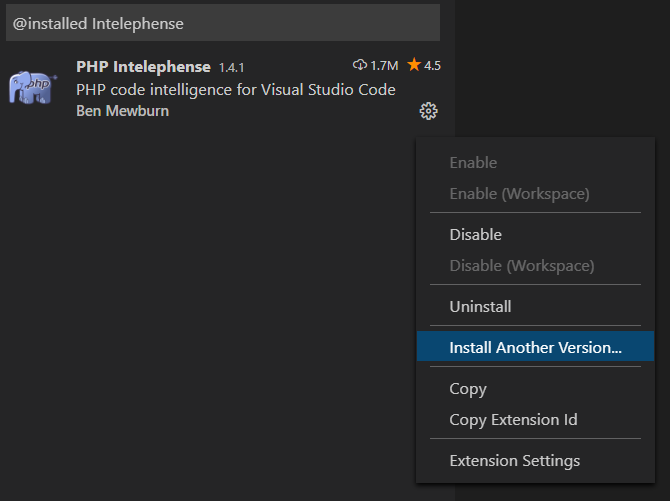The image size is (670, 501).
Task: Click the PHP Intelephense elephant logo
Action: point(33,88)
